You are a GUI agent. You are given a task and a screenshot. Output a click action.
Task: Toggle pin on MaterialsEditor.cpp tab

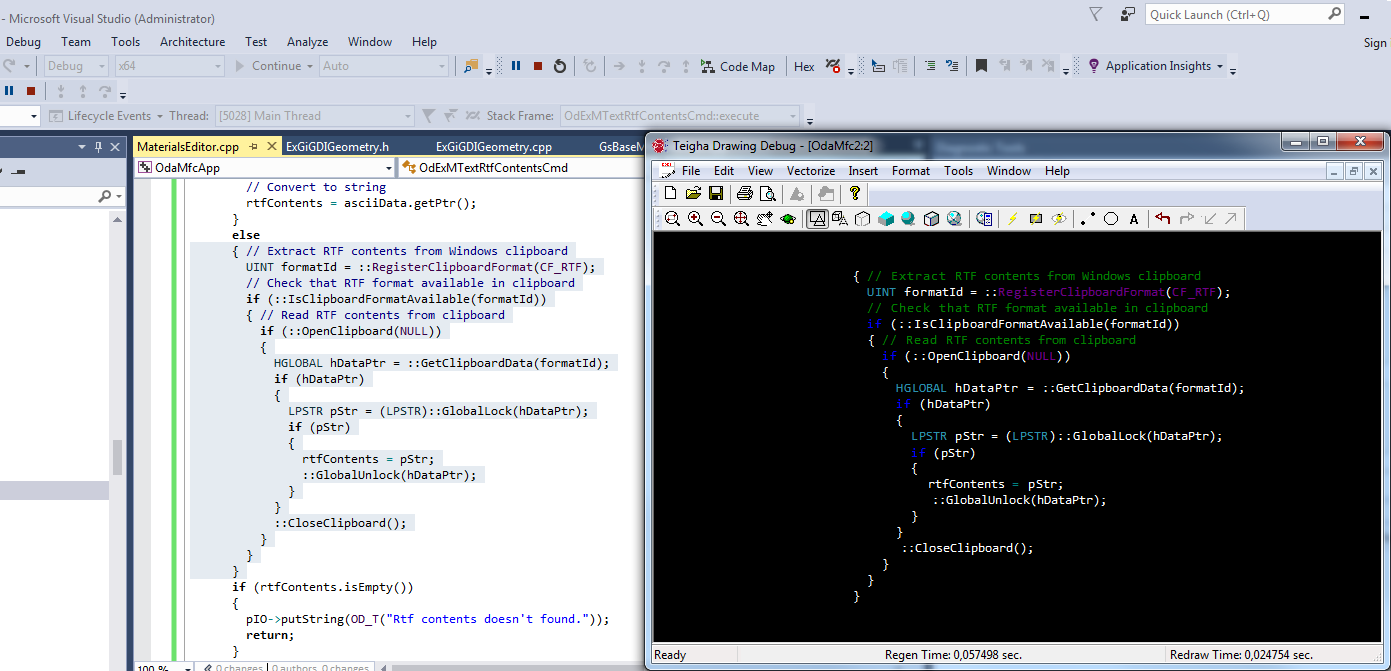(254, 146)
